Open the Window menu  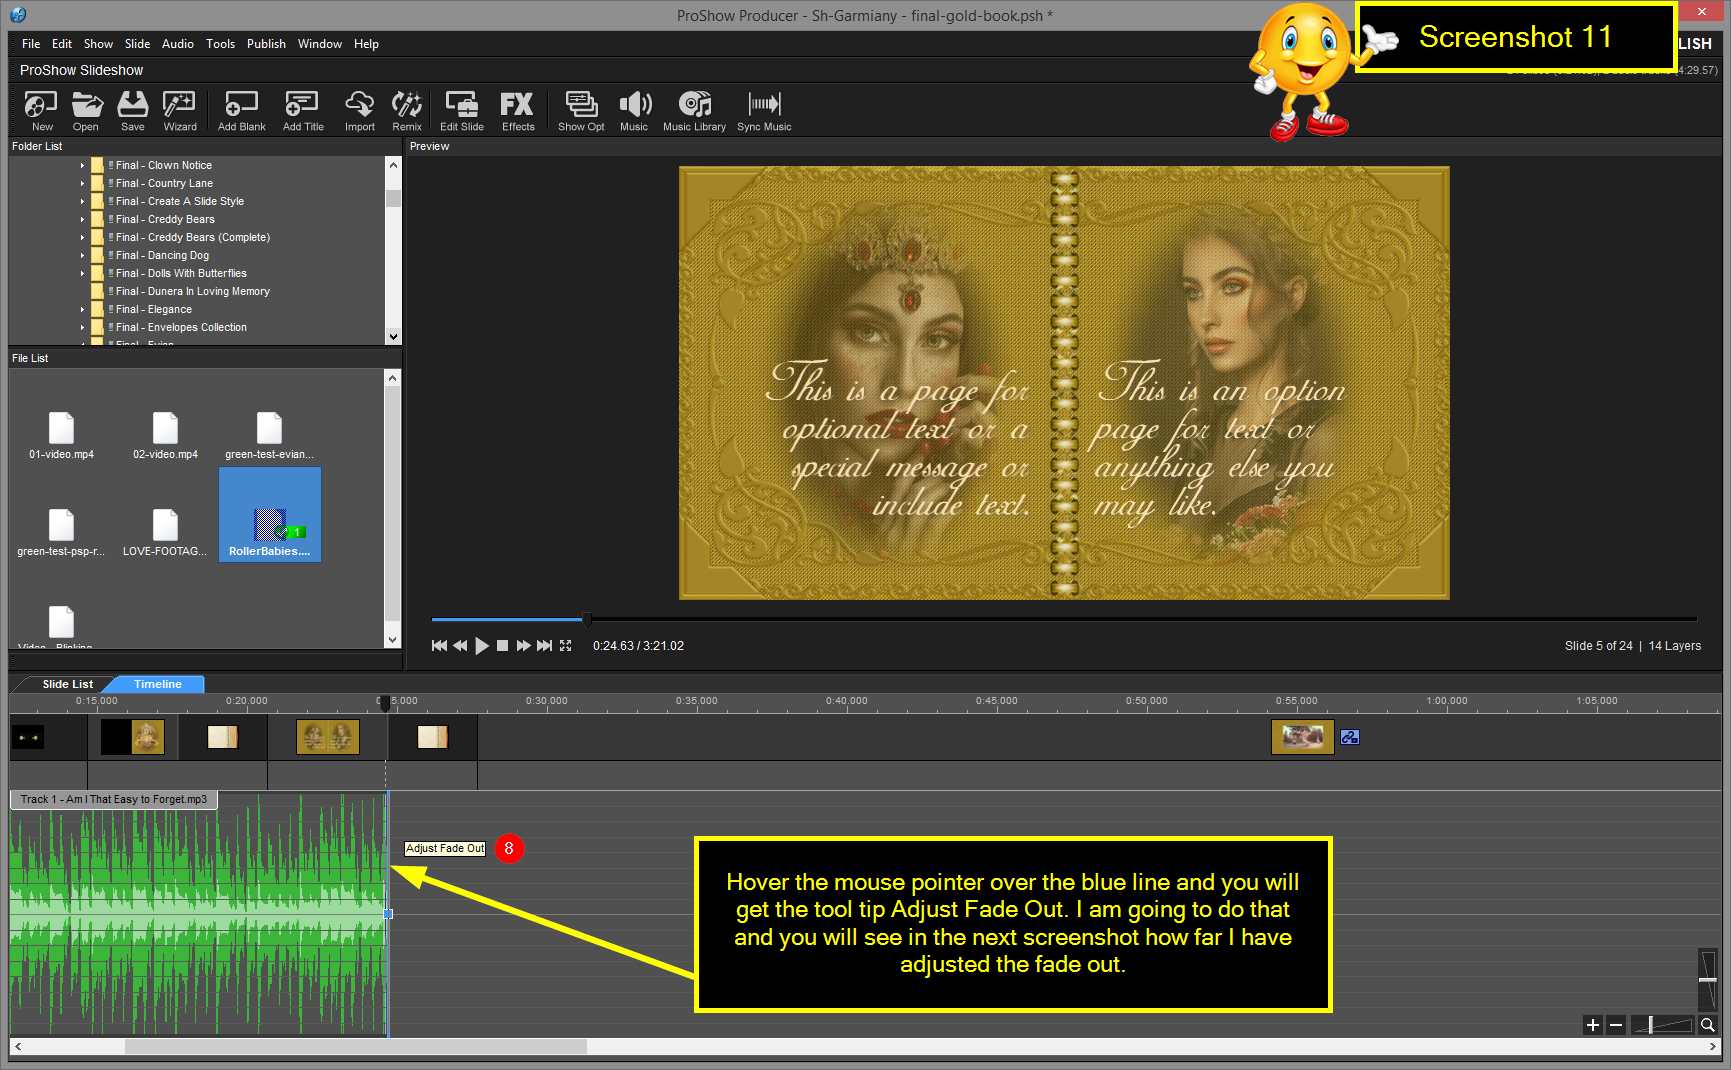pos(320,44)
